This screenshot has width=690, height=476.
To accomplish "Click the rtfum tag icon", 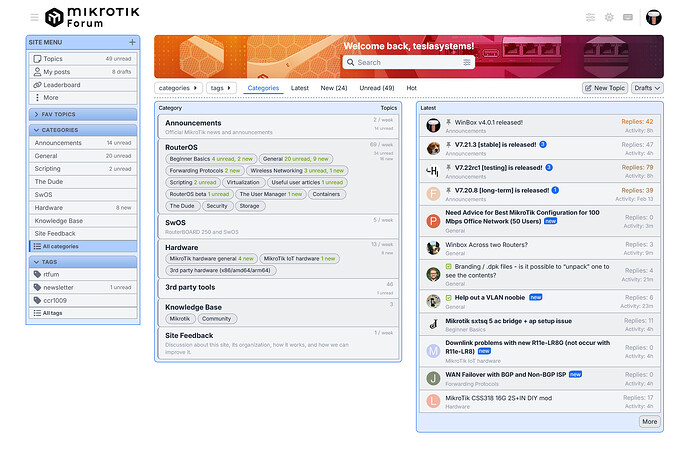I will coord(37,274).
